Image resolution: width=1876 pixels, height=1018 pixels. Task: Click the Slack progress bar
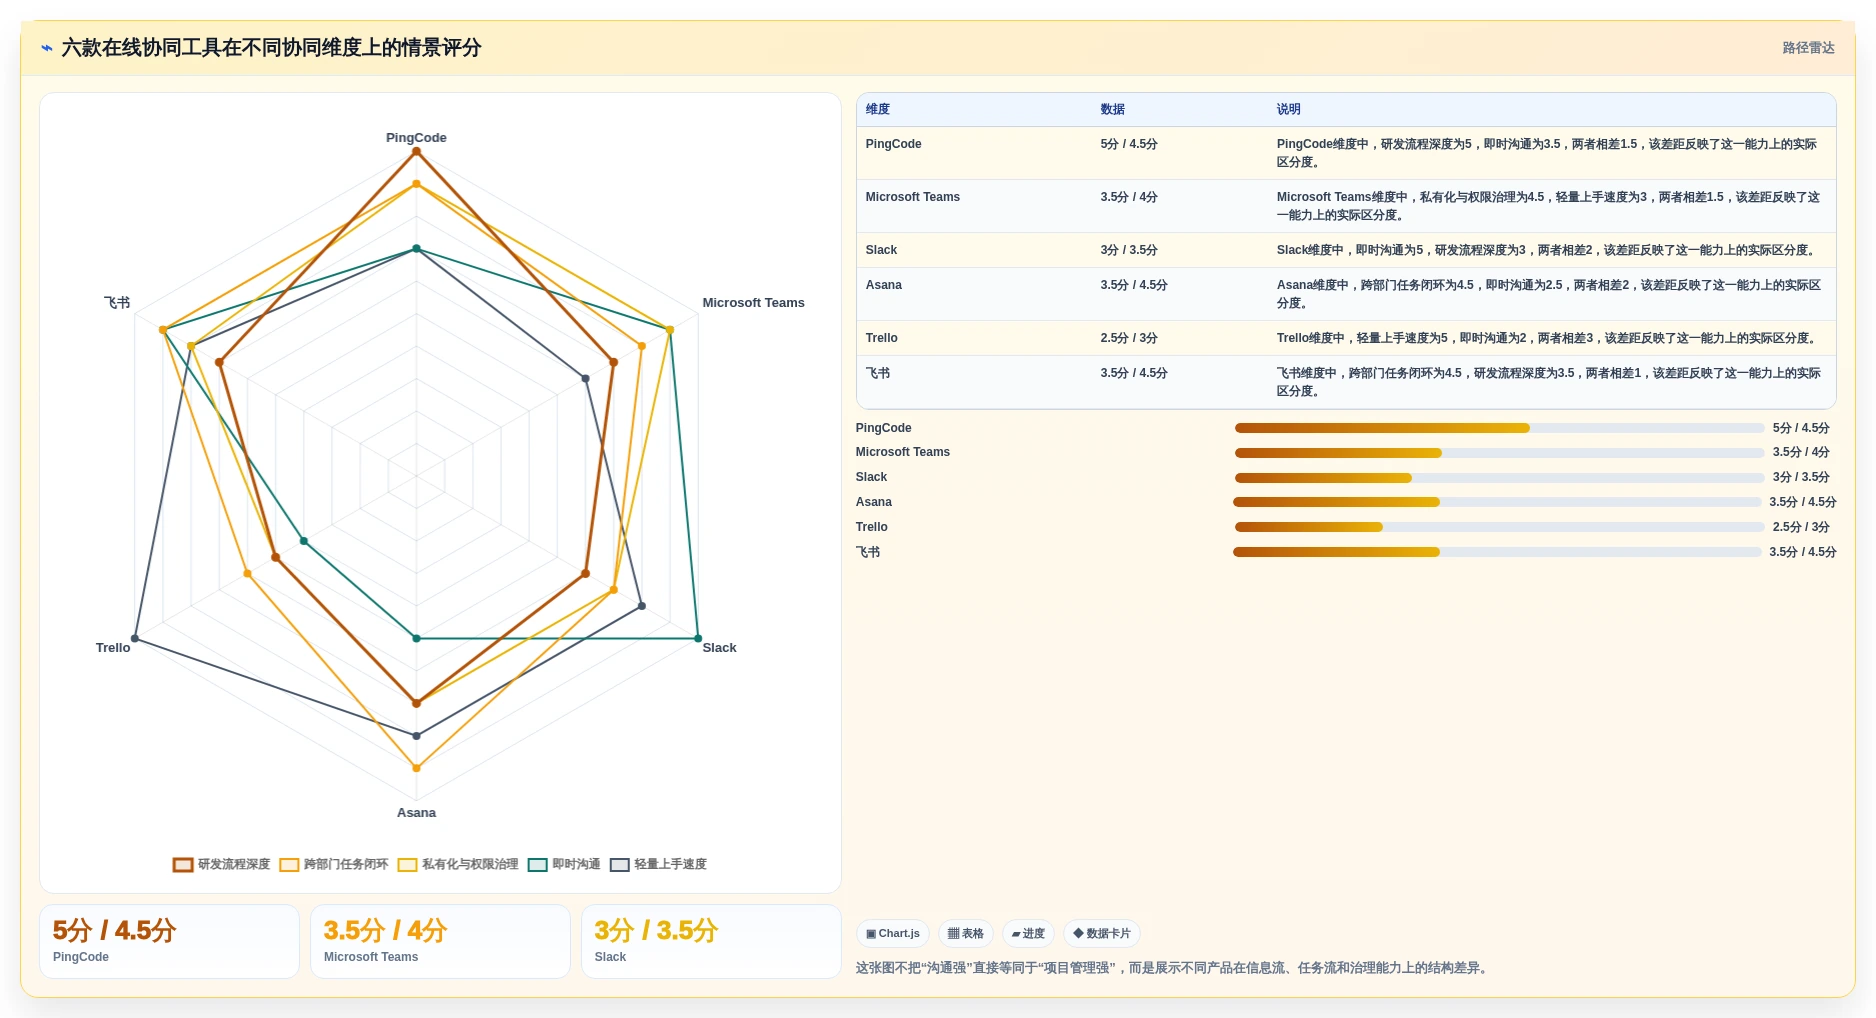point(1499,478)
